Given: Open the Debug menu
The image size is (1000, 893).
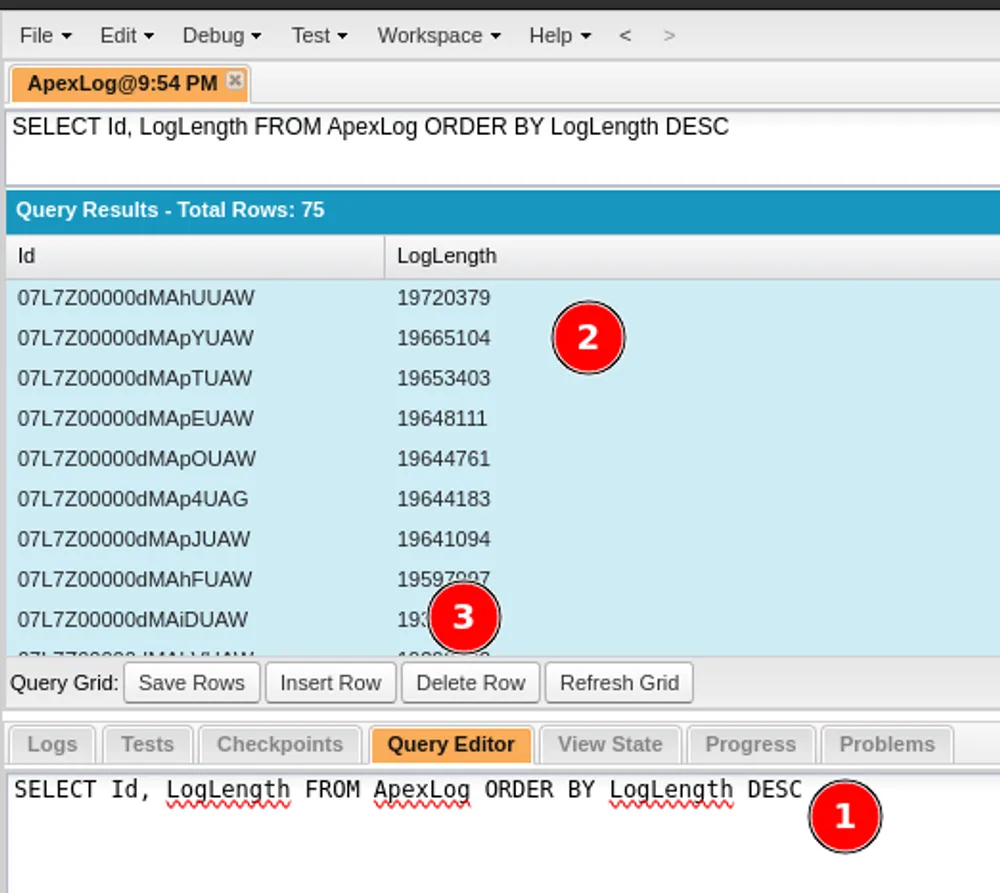Looking at the screenshot, I should point(221,36).
